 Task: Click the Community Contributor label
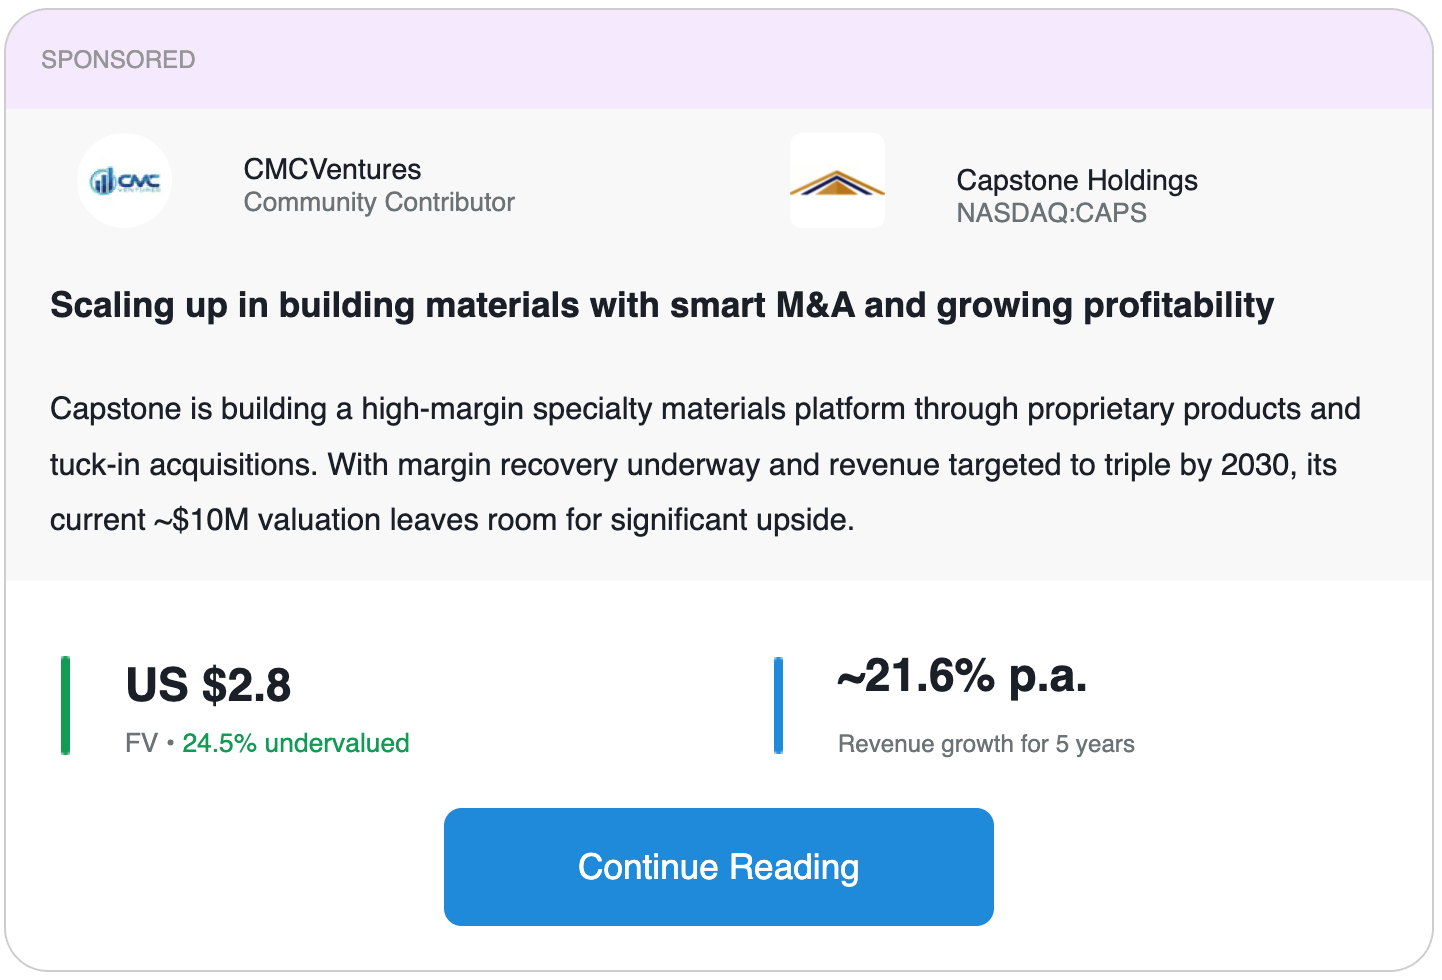(x=379, y=202)
